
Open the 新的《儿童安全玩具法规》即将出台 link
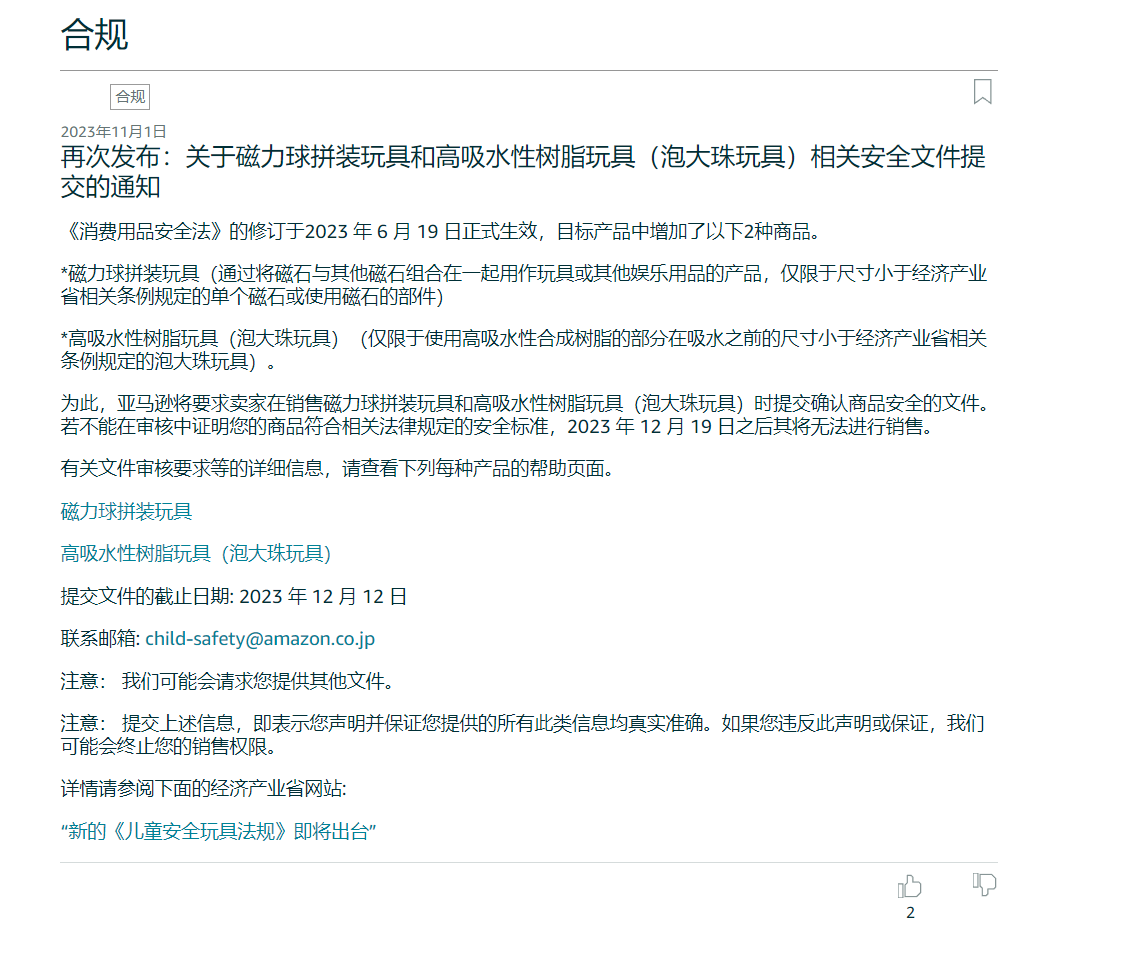coord(218,832)
